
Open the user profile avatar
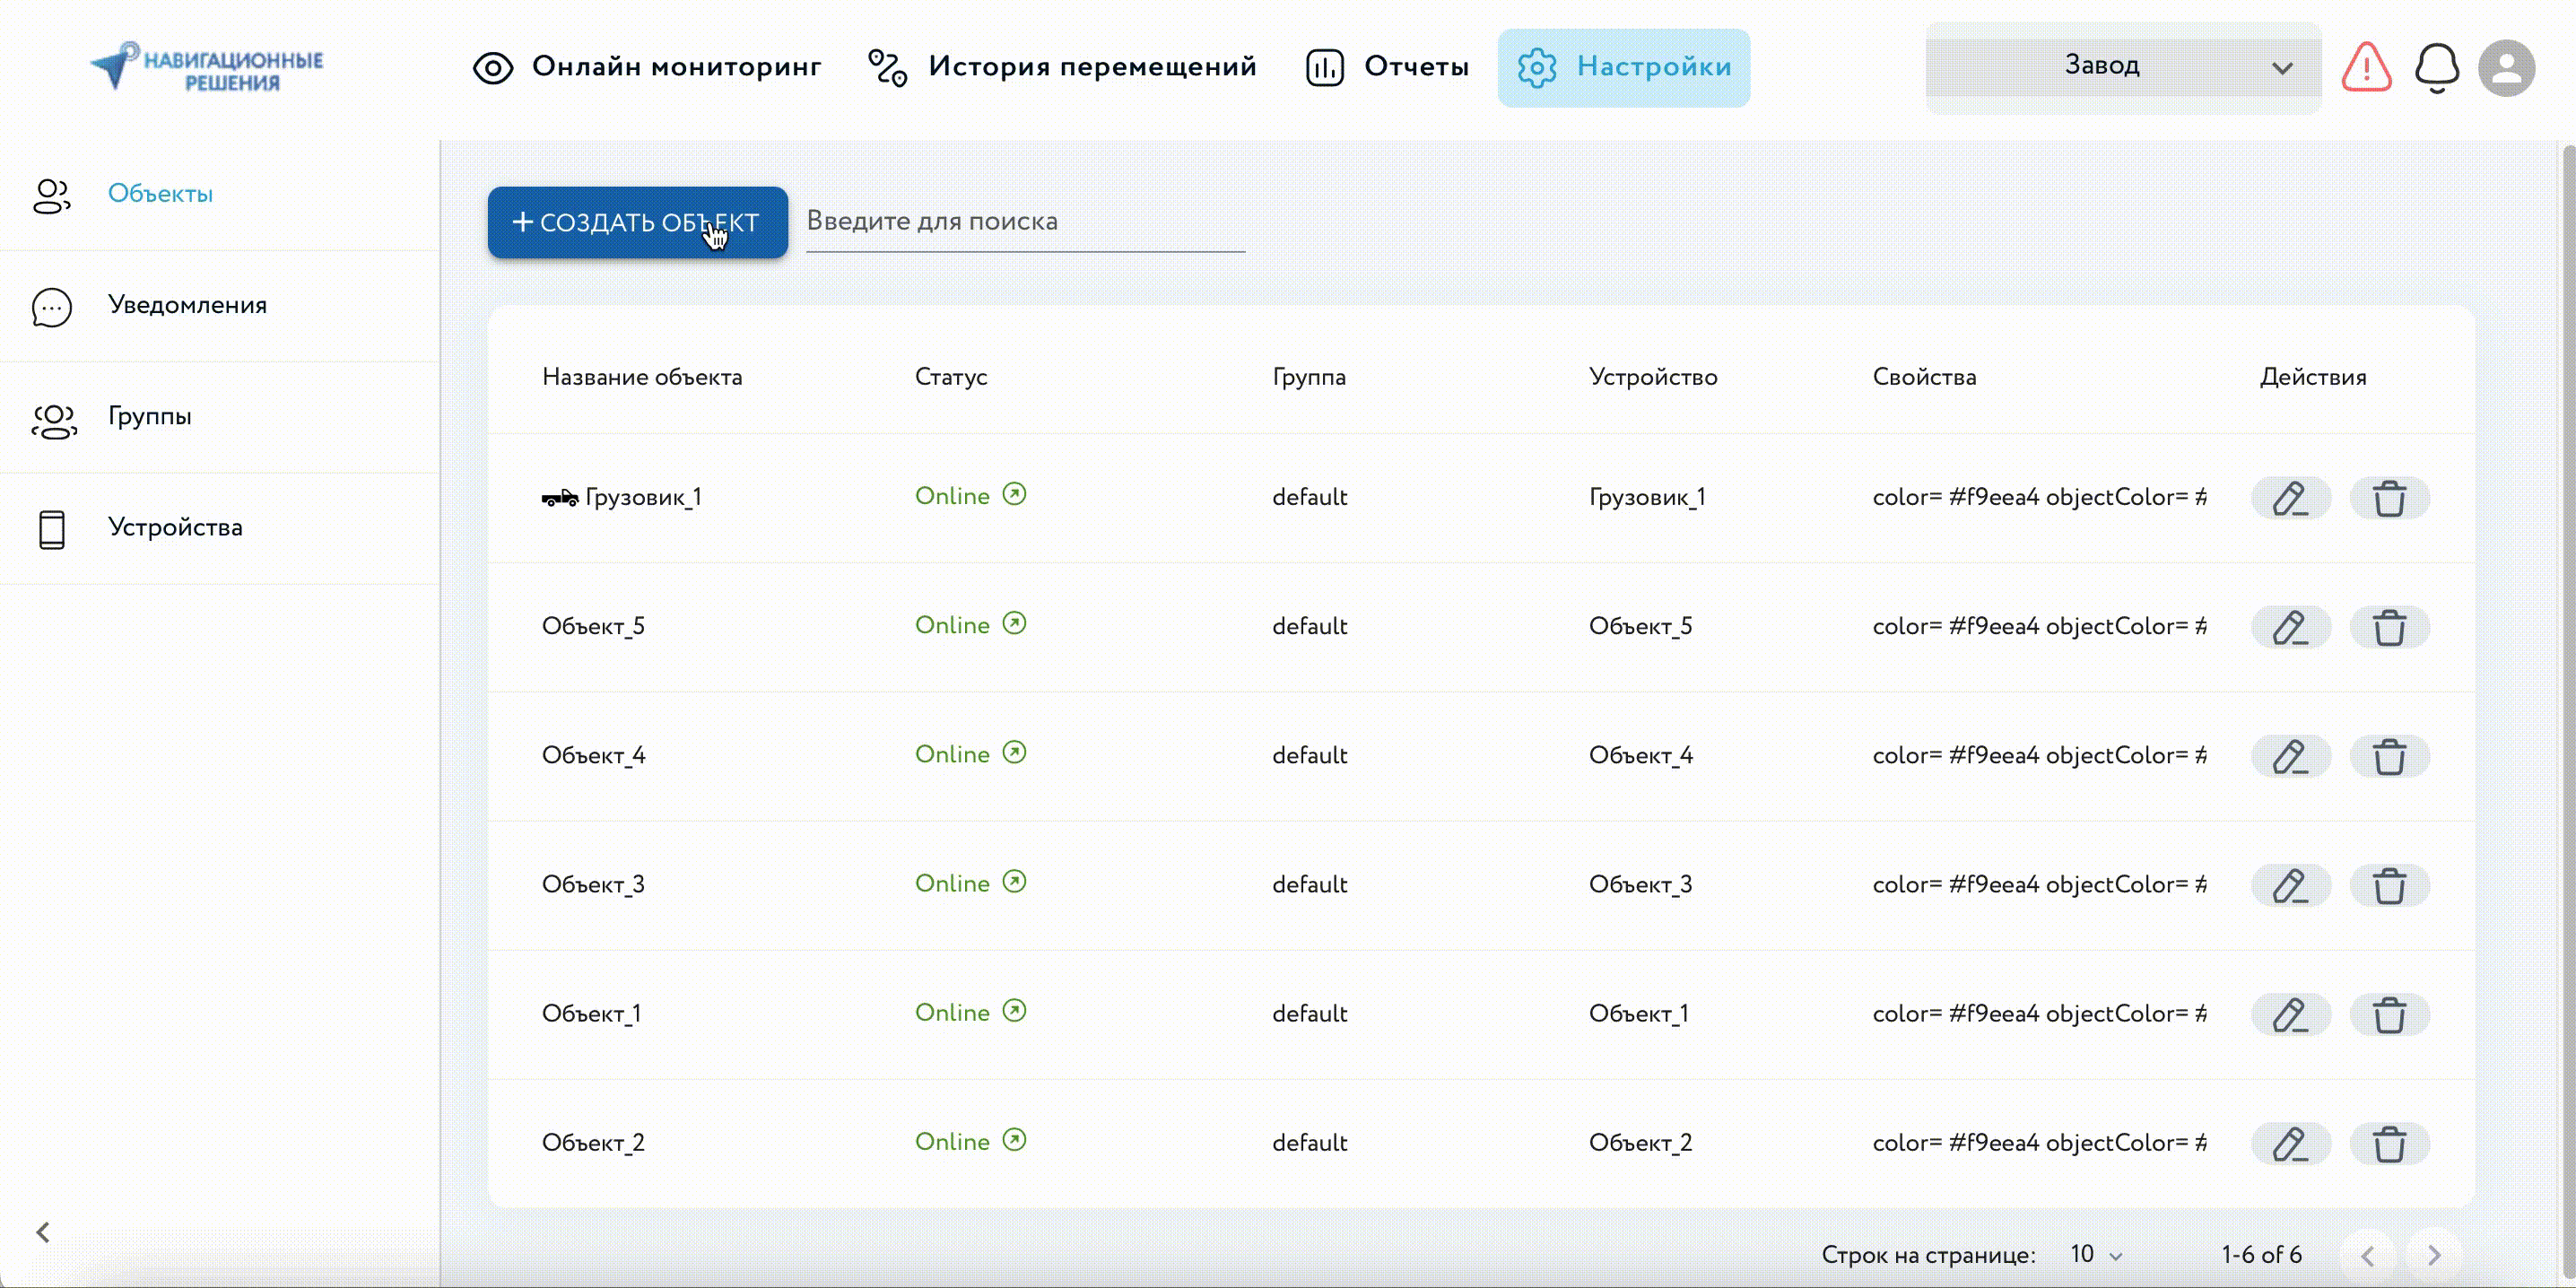pos(2506,68)
